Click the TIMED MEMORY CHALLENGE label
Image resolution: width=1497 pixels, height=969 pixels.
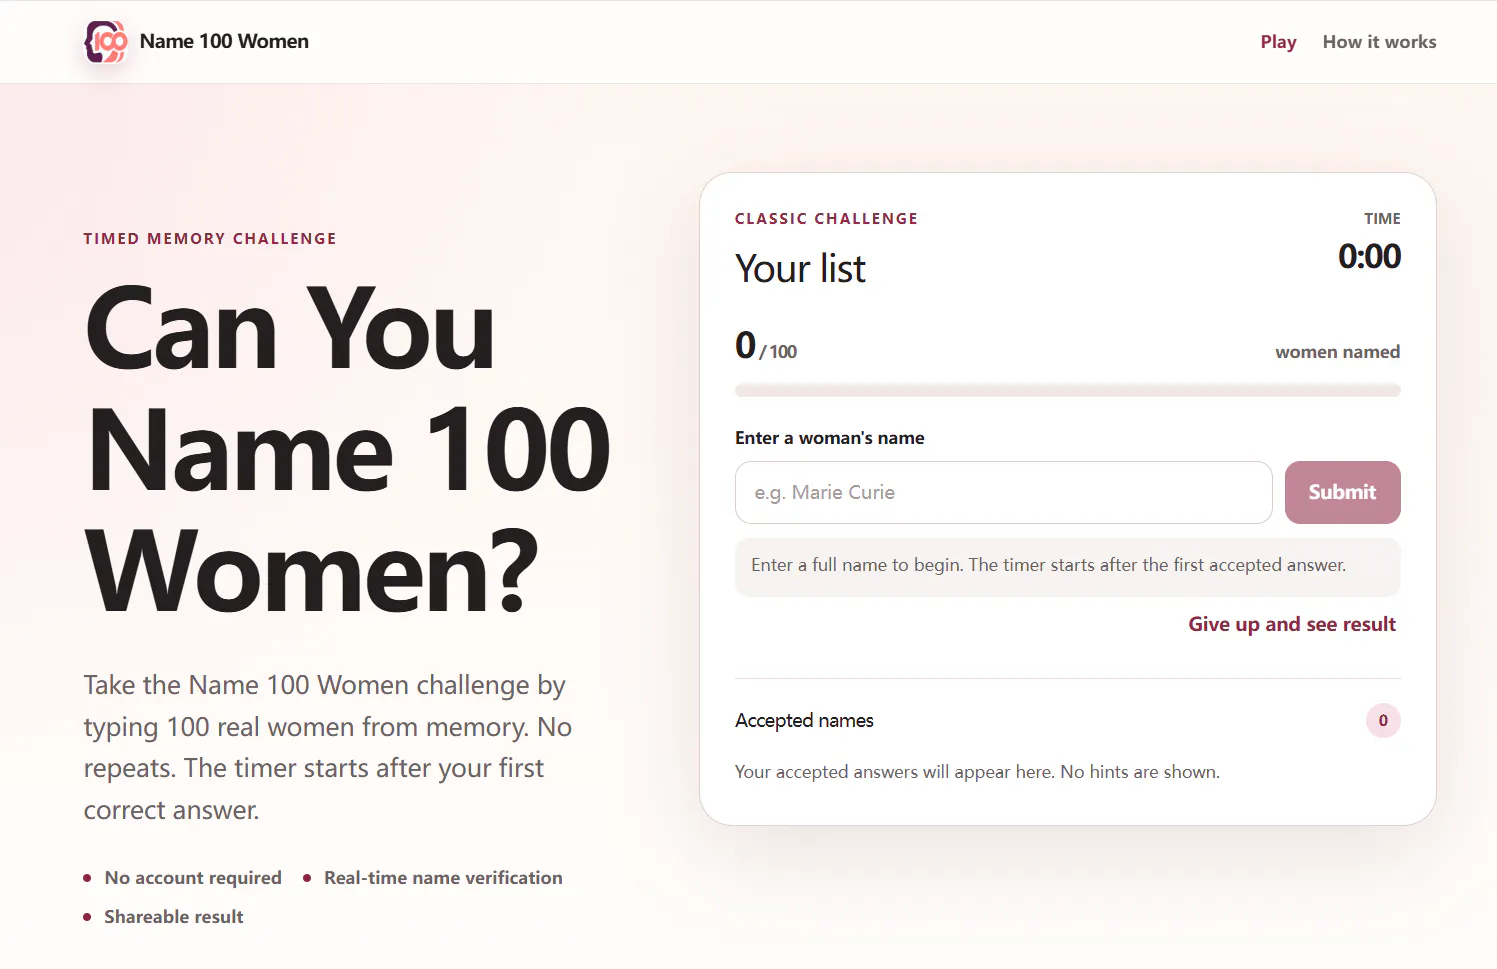click(210, 239)
